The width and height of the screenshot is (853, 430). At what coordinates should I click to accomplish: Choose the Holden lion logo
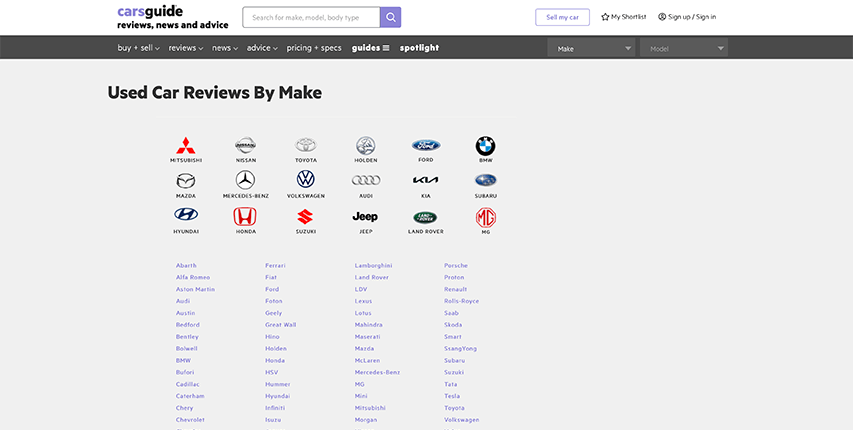click(x=366, y=145)
